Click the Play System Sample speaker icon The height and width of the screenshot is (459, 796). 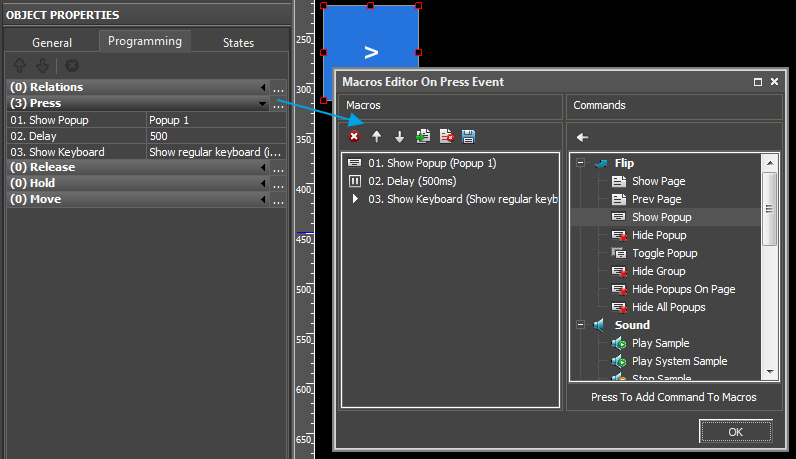point(619,362)
